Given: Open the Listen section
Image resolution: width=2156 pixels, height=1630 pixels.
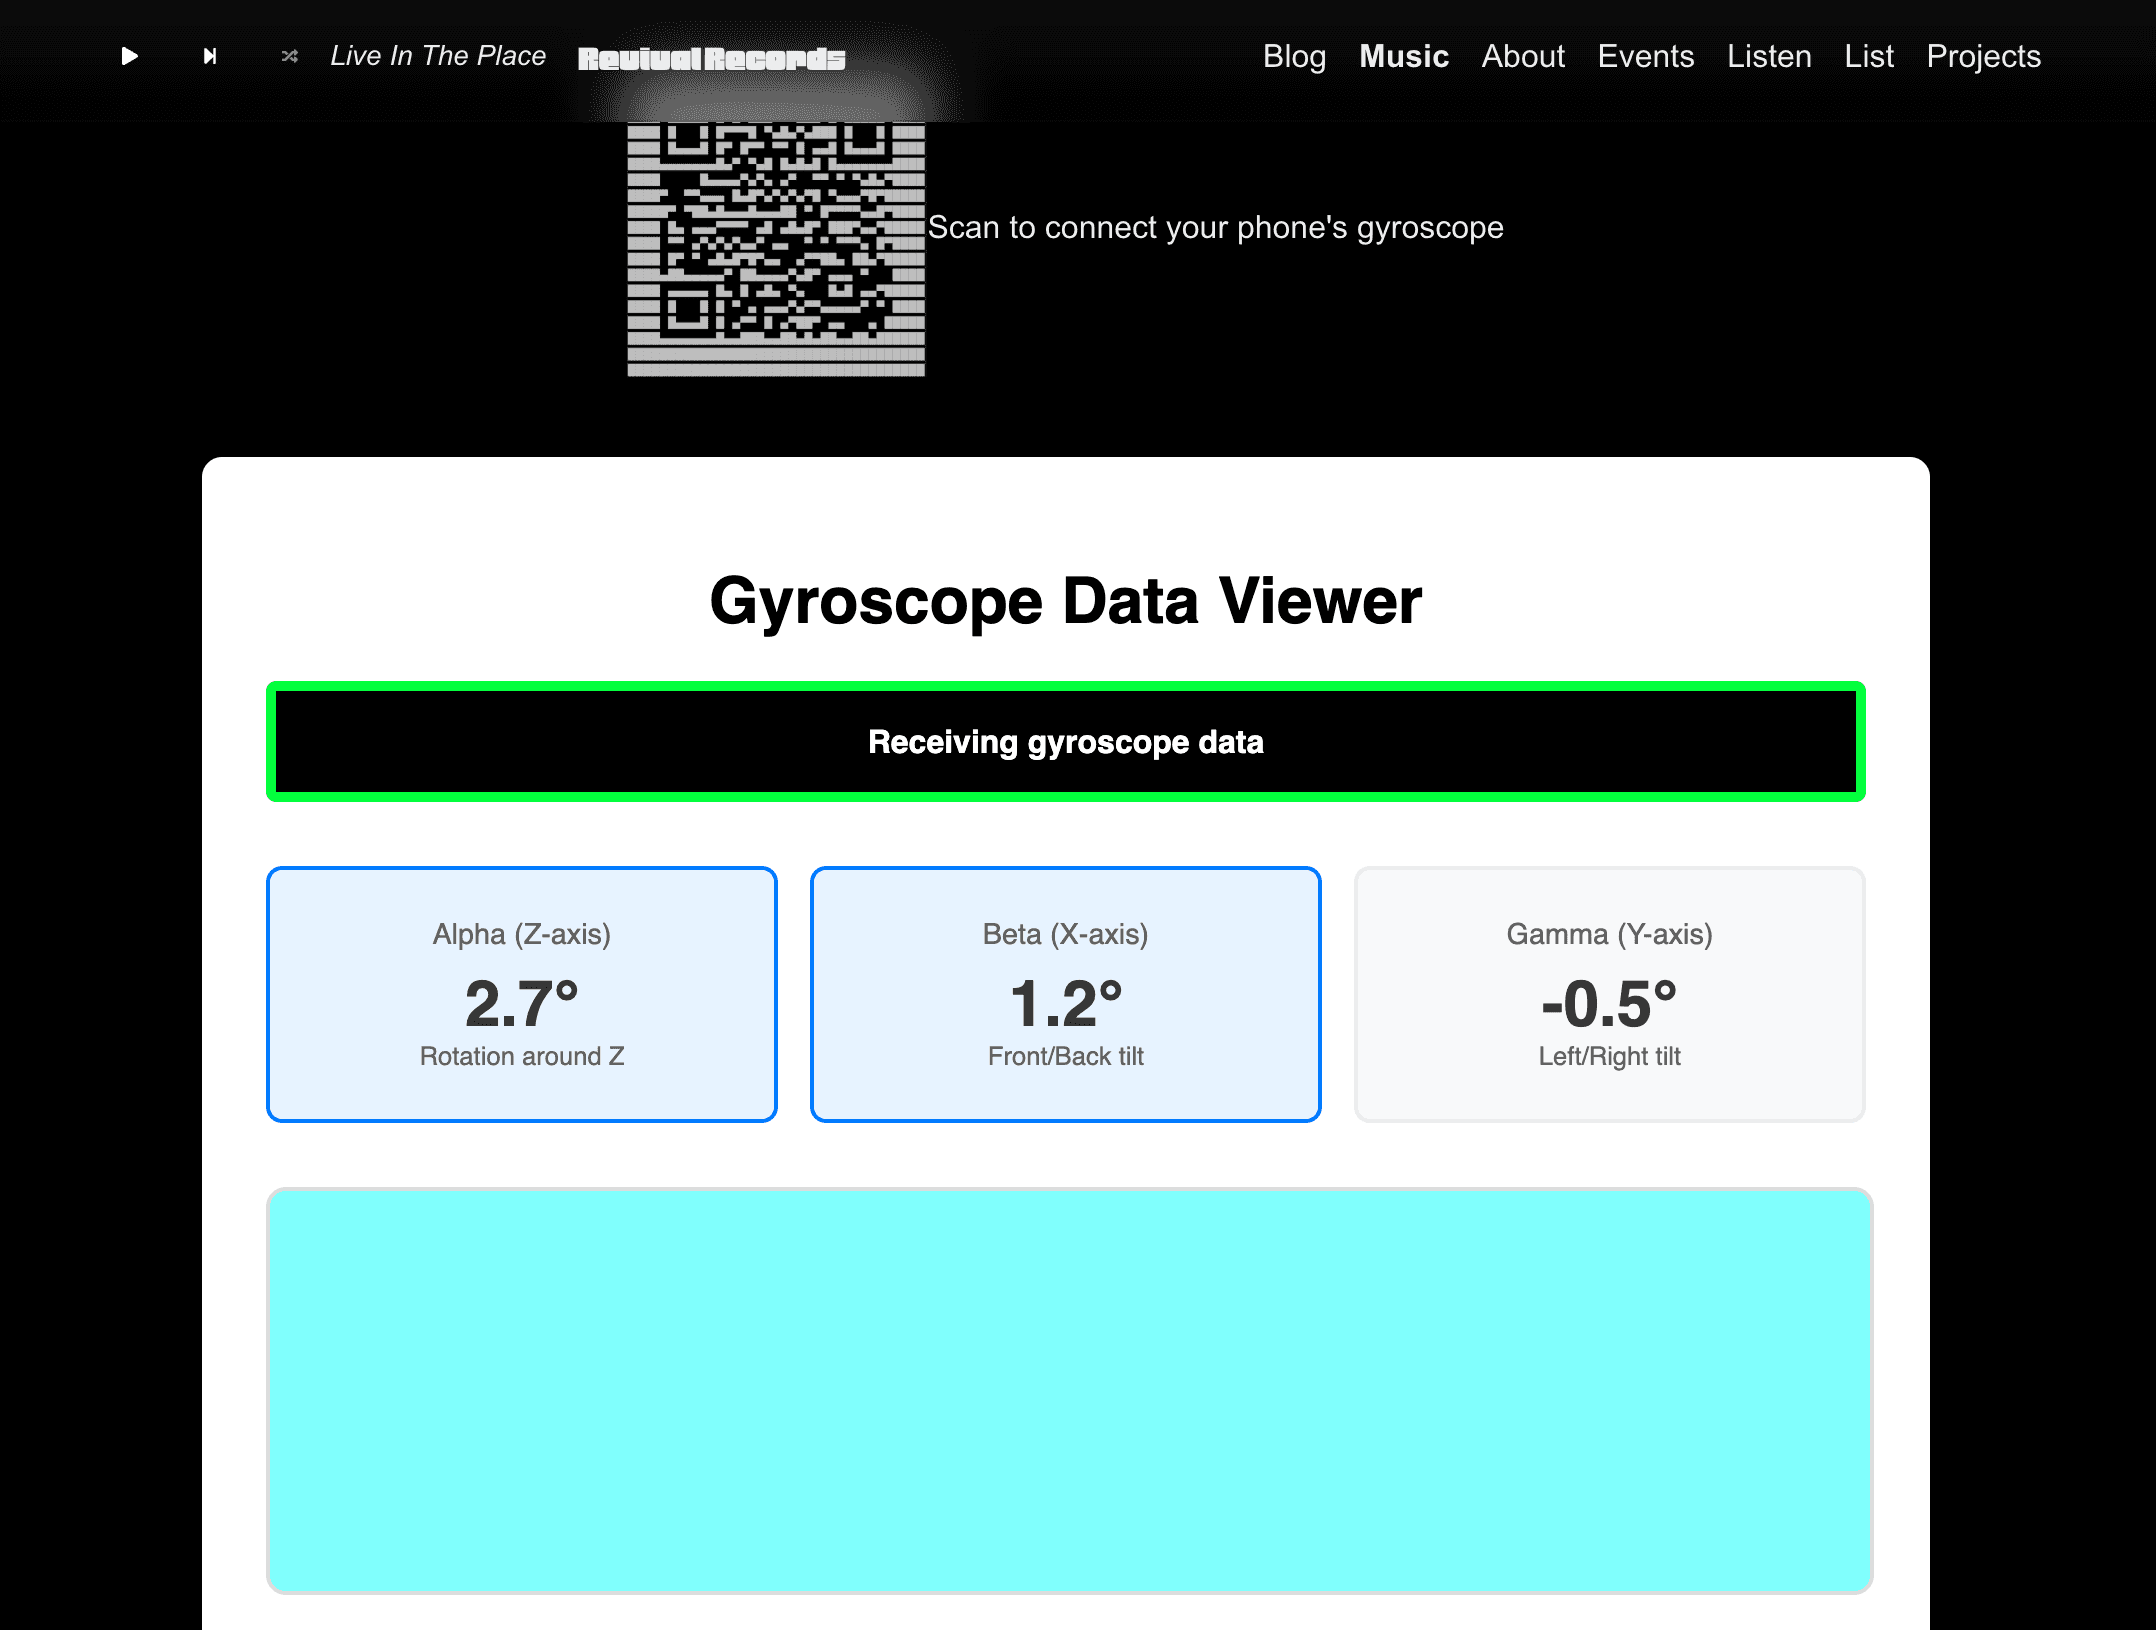Looking at the screenshot, I should (1769, 56).
